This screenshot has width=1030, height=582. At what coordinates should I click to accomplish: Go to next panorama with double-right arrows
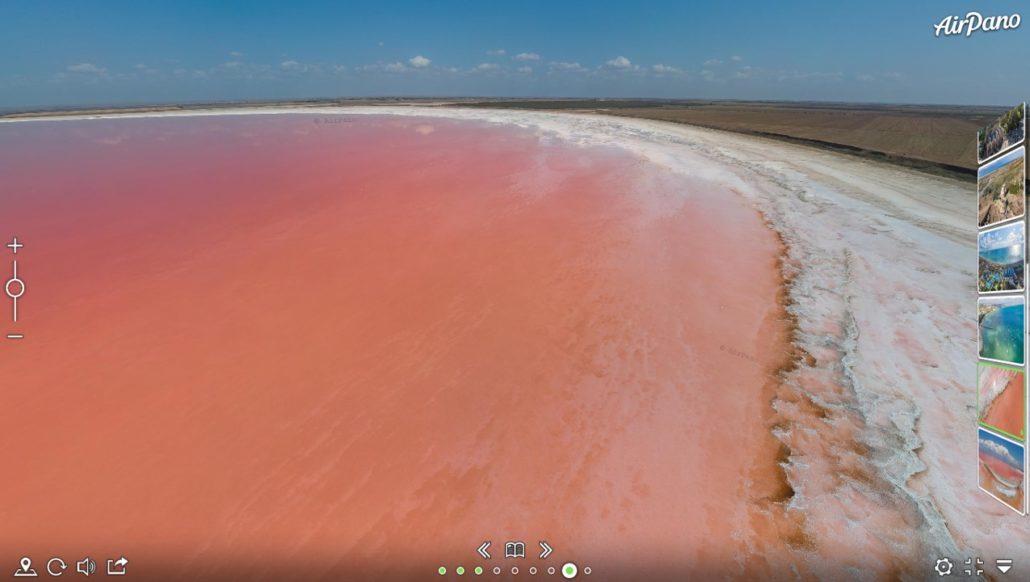point(546,550)
